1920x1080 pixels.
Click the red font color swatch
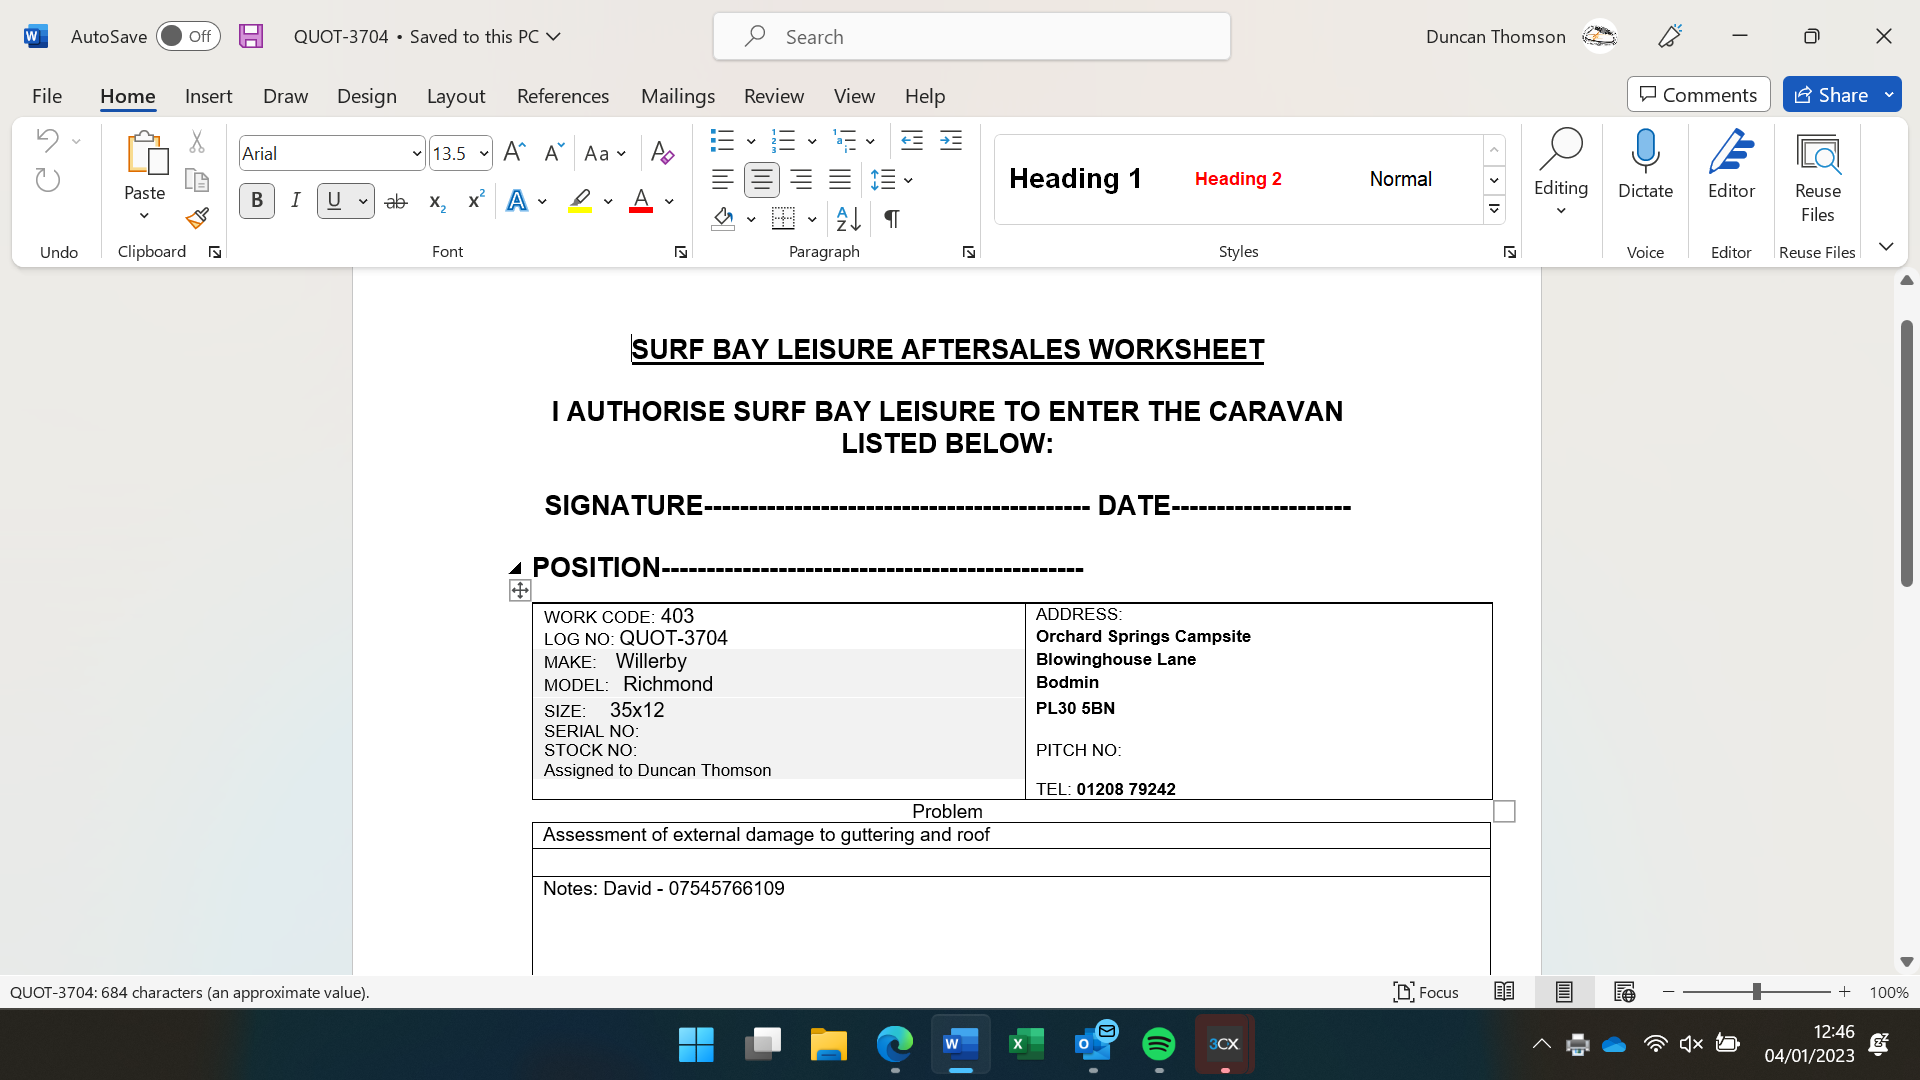(641, 201)
